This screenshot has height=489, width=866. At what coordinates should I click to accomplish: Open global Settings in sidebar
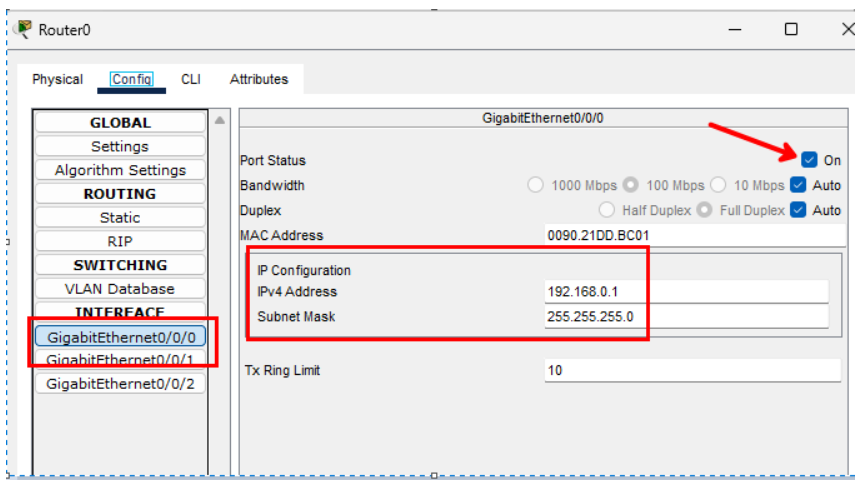(x=120, y=146)
